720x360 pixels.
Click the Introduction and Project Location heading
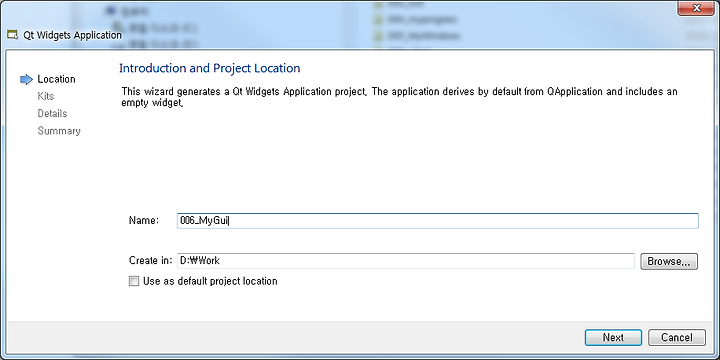[x=209, y=68]
